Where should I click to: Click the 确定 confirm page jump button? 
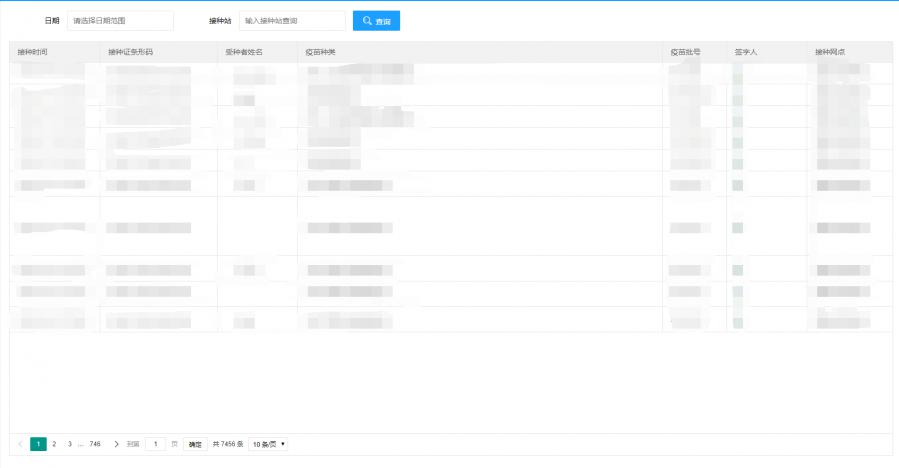coord(195,444)
